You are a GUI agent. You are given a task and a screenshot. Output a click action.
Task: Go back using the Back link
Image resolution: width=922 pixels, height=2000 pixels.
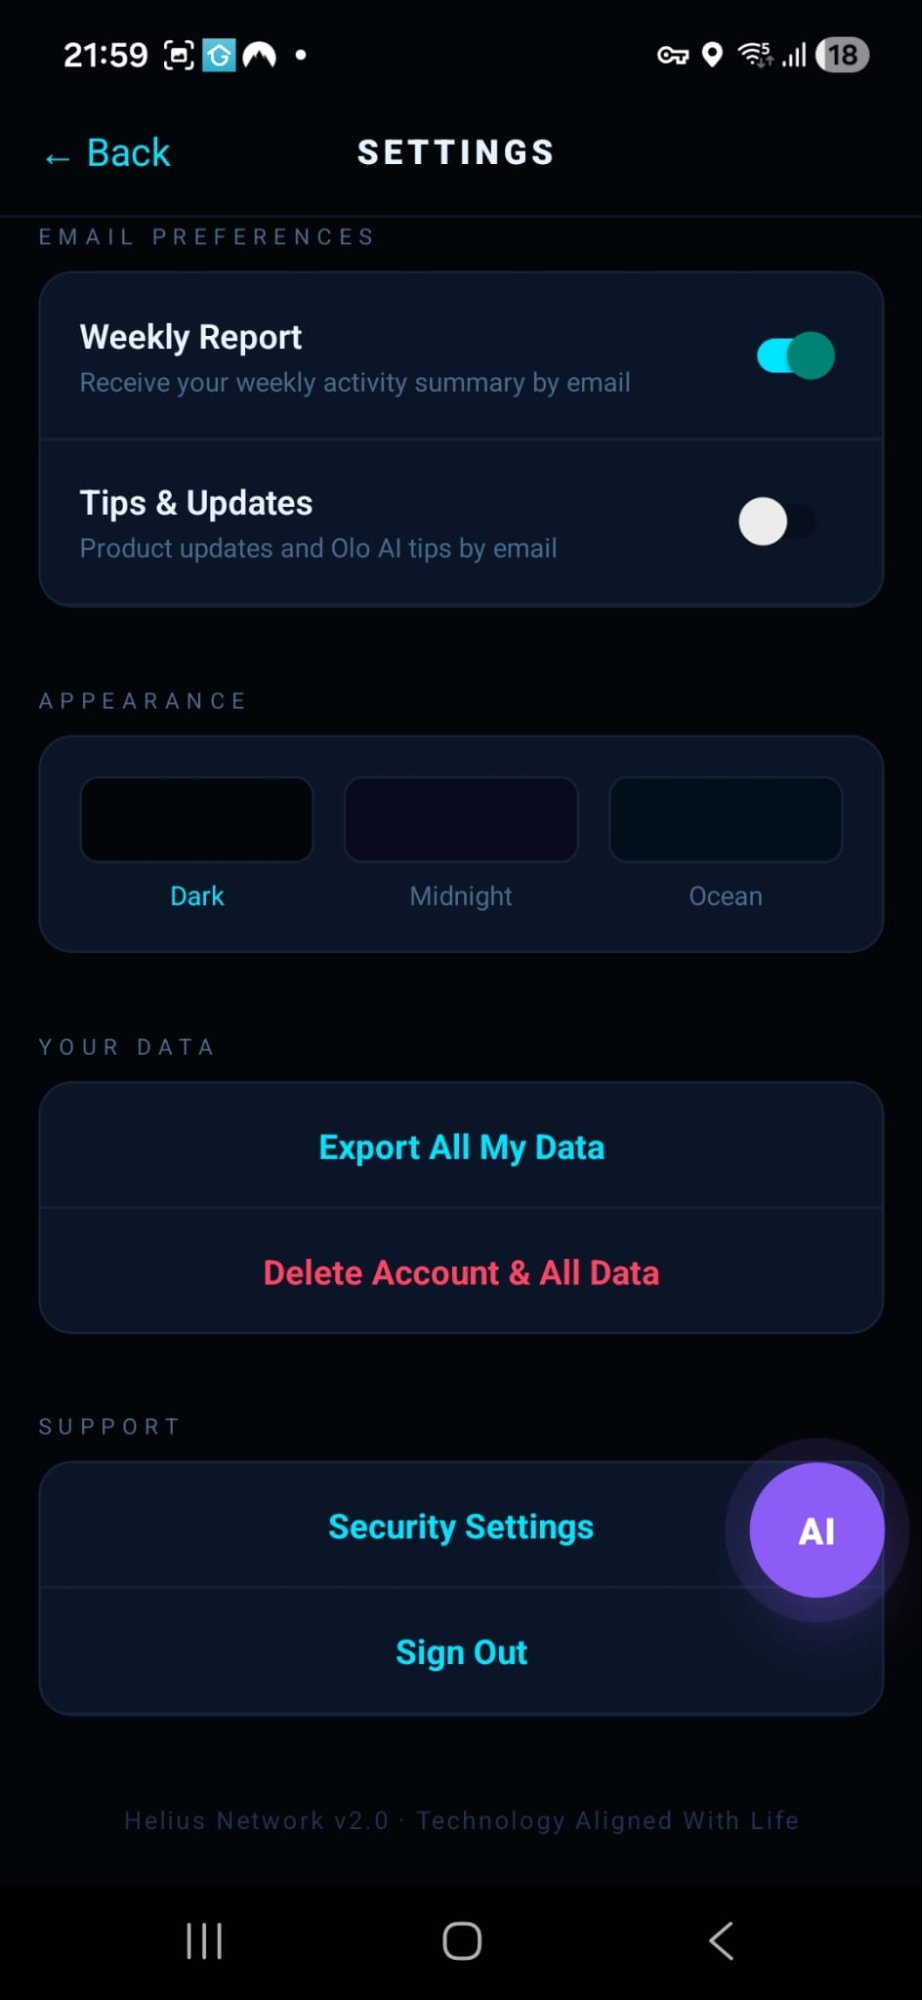pos(108,153)
